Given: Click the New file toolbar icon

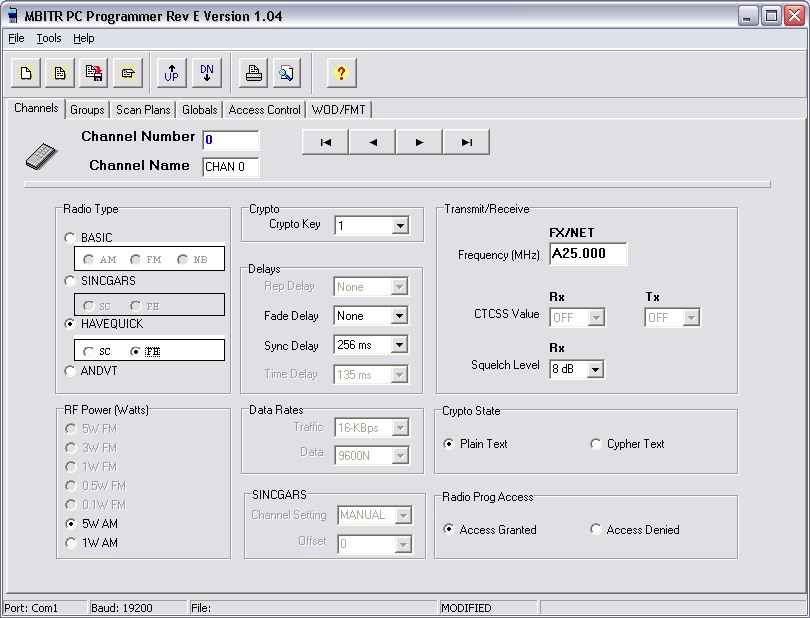Looking at the screenshot, I should [x=26, y=73].
